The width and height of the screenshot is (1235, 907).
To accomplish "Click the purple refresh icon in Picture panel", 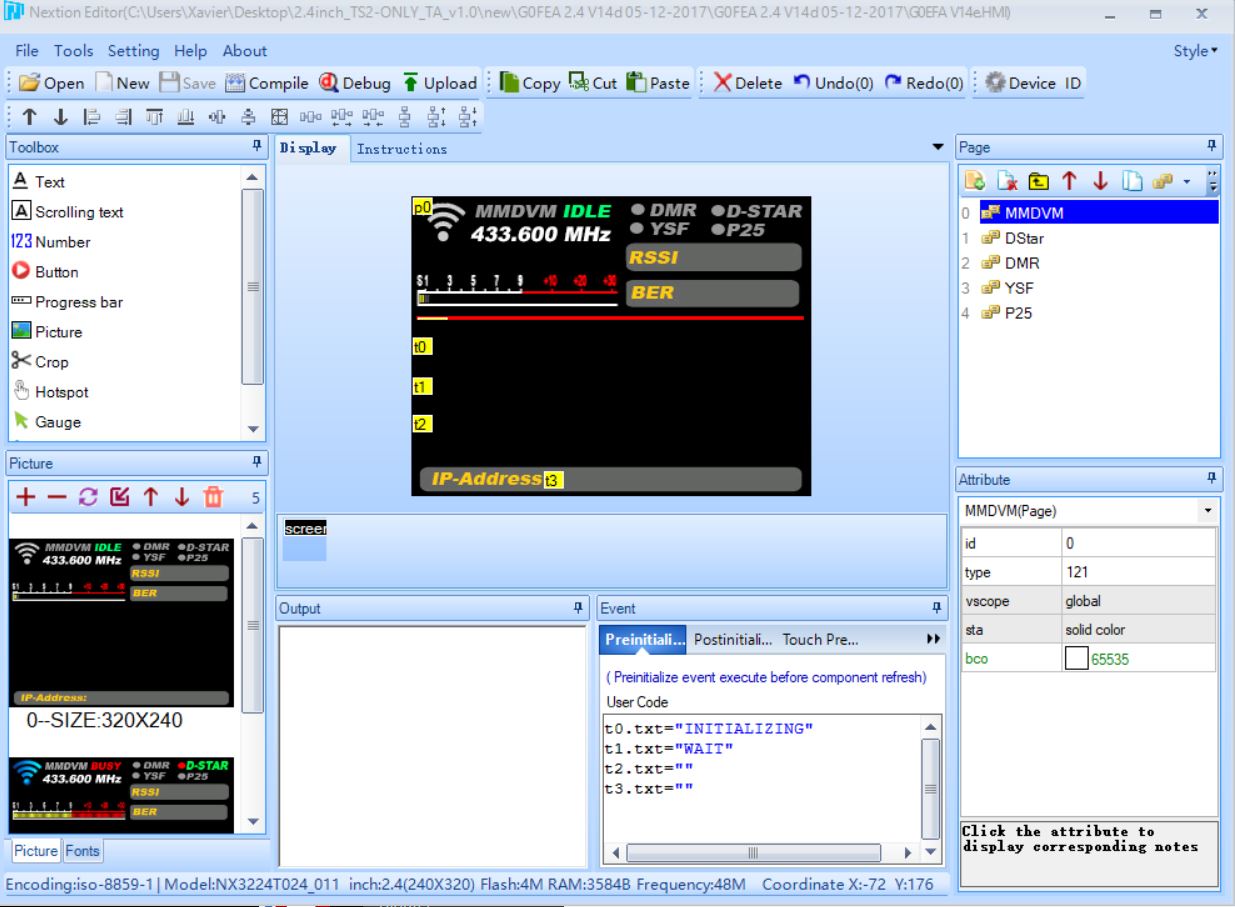I will coord(87,497).
